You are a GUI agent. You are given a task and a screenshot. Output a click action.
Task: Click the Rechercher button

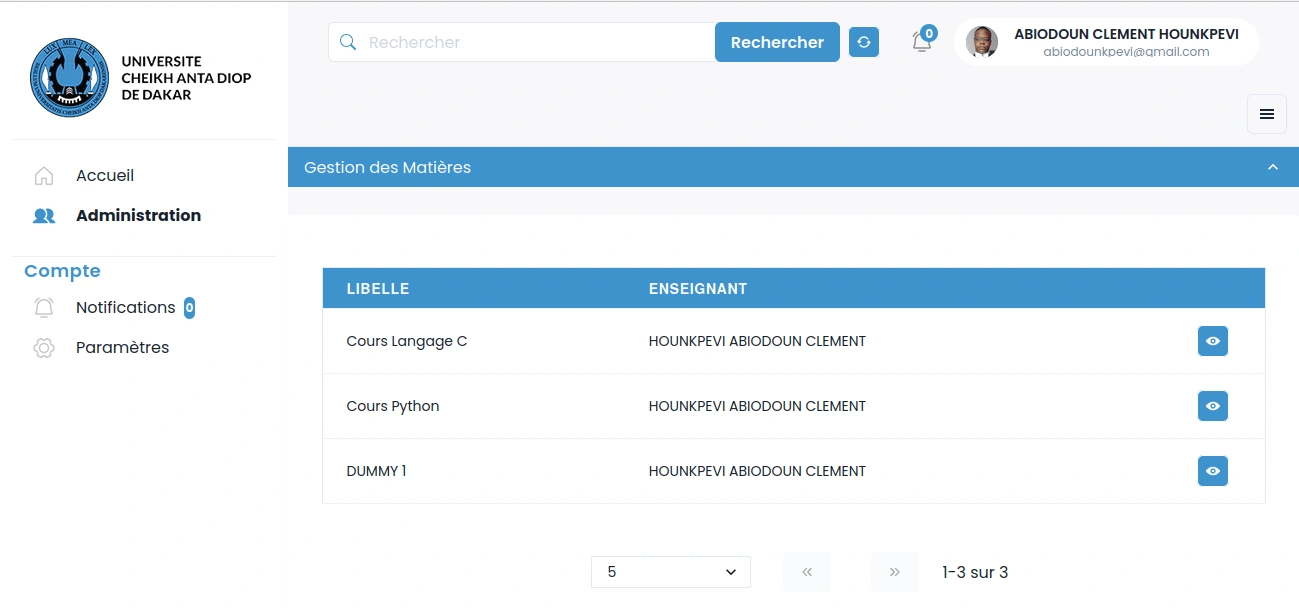click(777, 42)
